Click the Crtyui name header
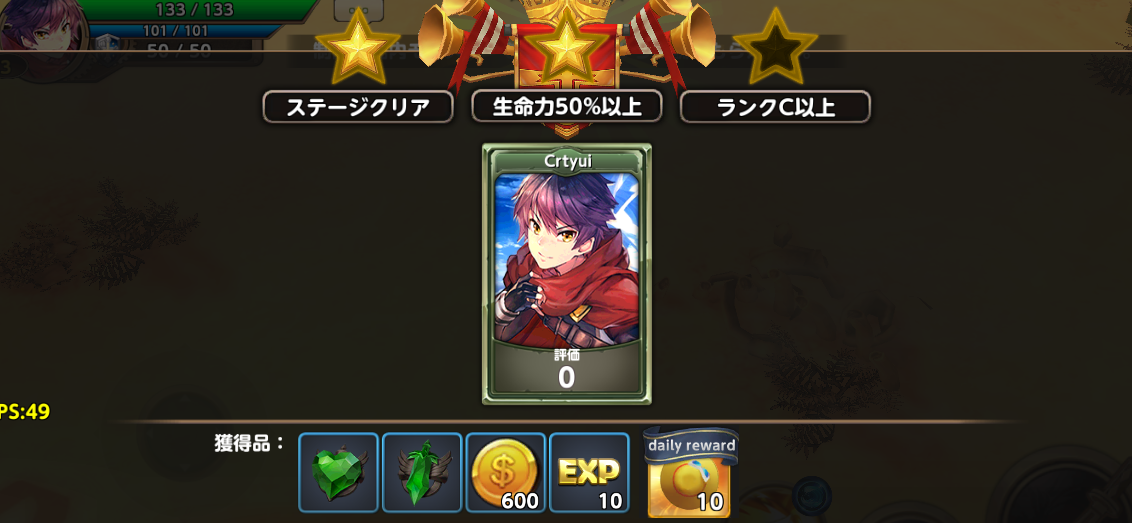1132x523 pixels. (567, 161)
